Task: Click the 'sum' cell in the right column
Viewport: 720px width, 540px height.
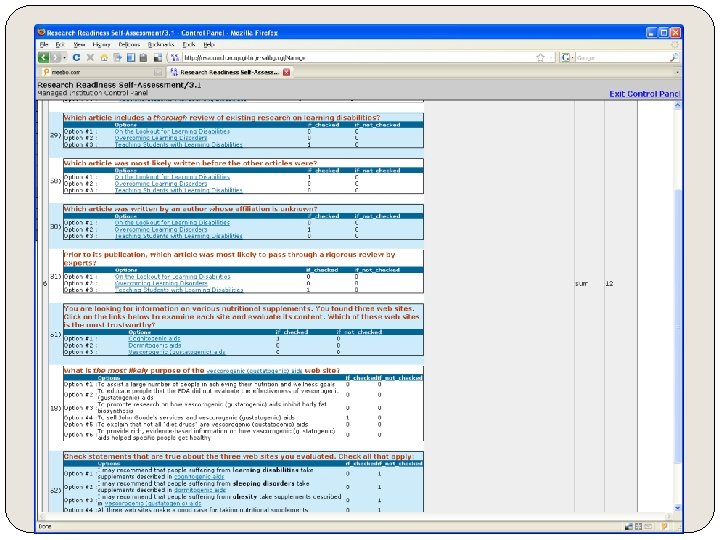Action: pyautogui.click(x=581, y=284)
